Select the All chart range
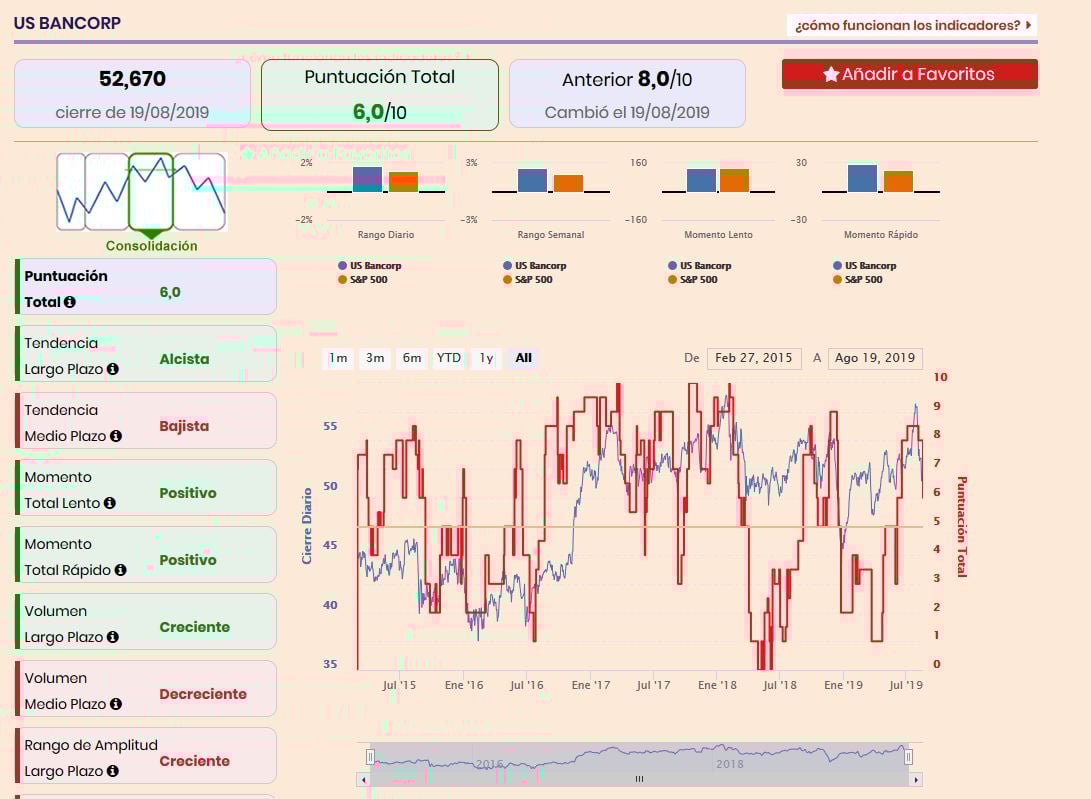 [523, 358]
